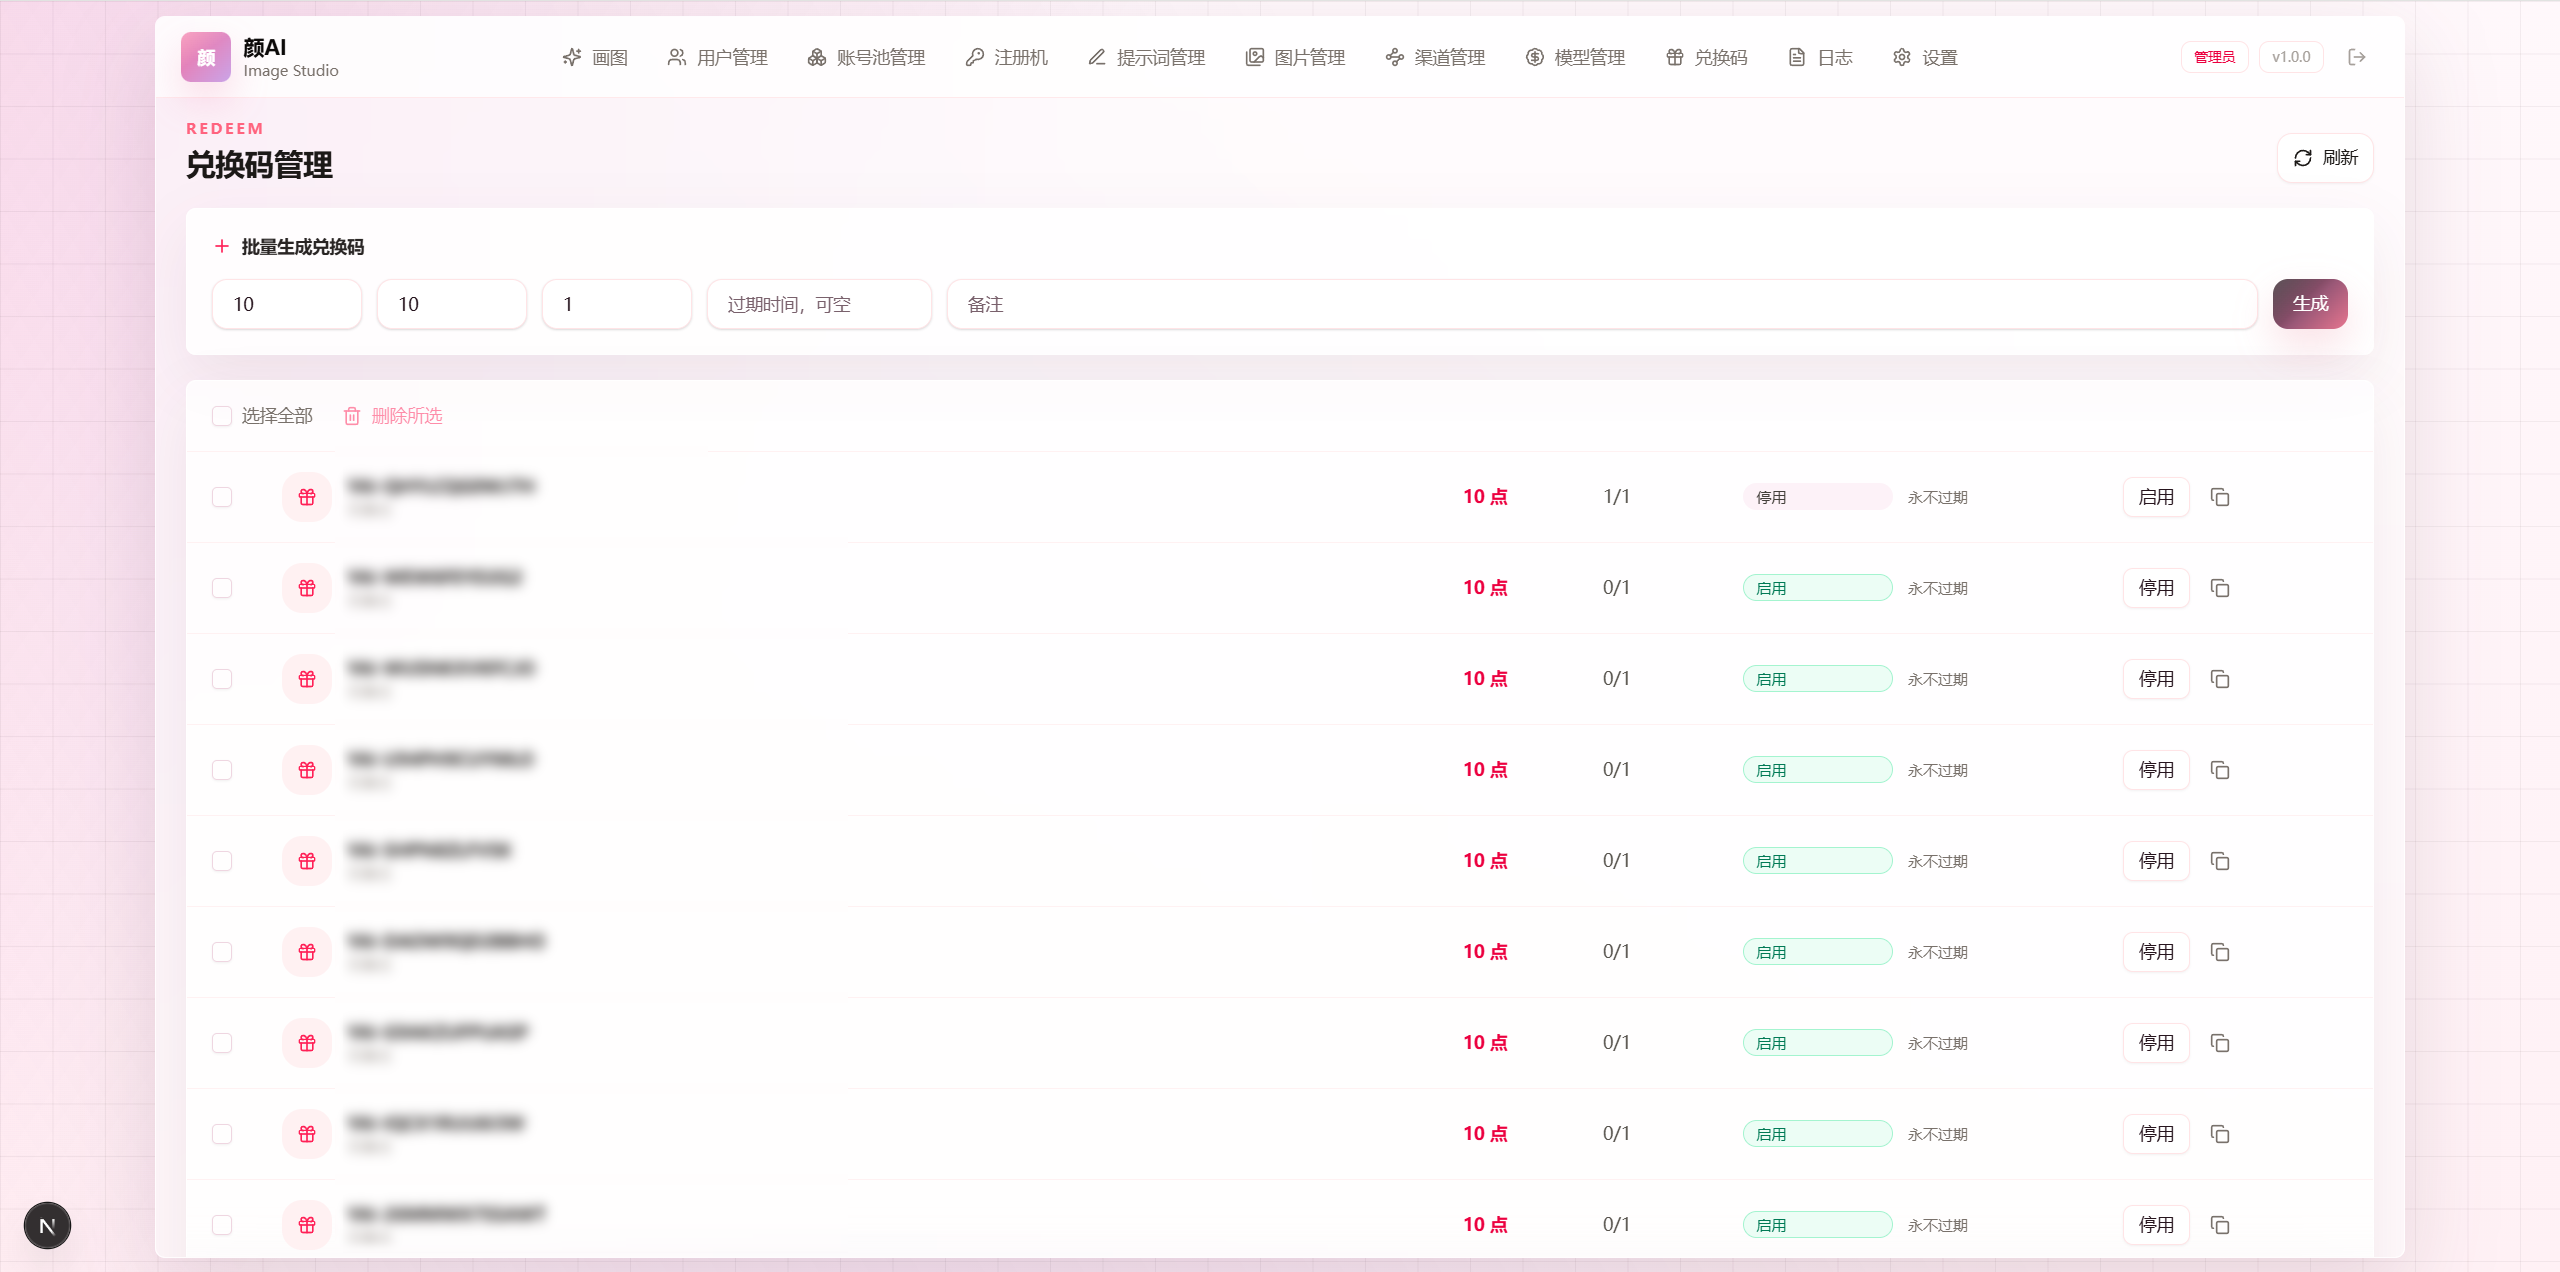Click the gift icon in the sixth code row

[x=307, y=952]
